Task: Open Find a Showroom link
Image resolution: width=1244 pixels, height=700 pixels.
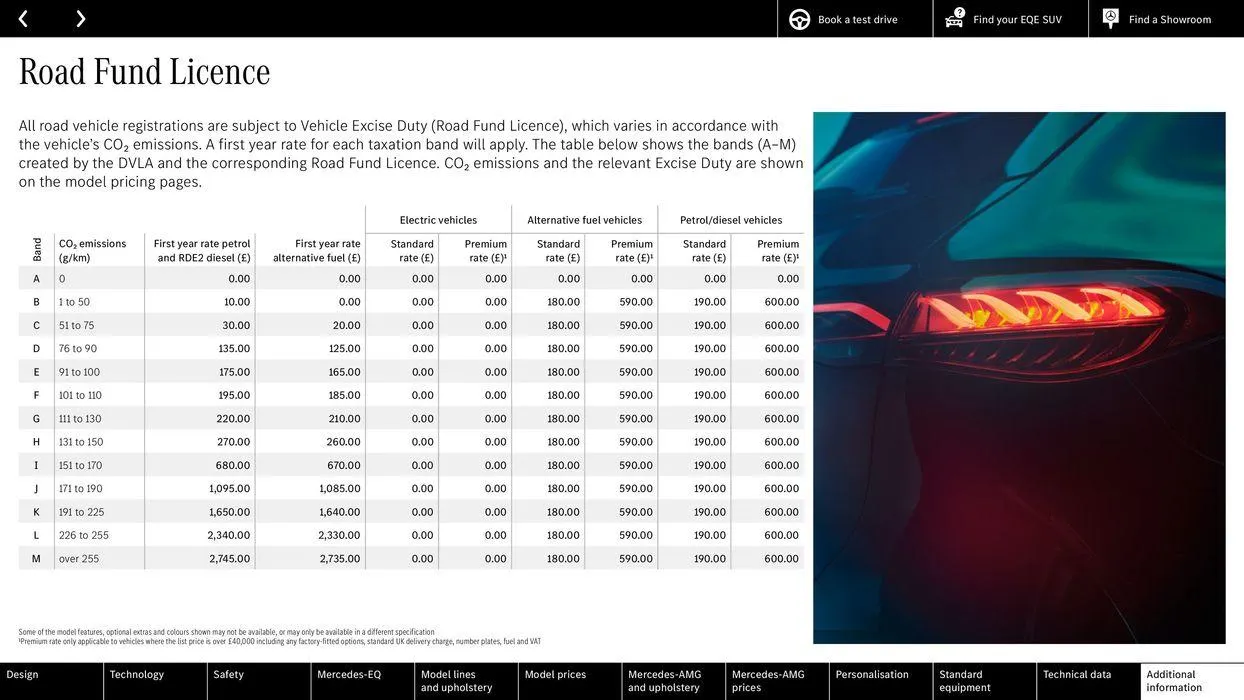Action: click(1170, 20)
